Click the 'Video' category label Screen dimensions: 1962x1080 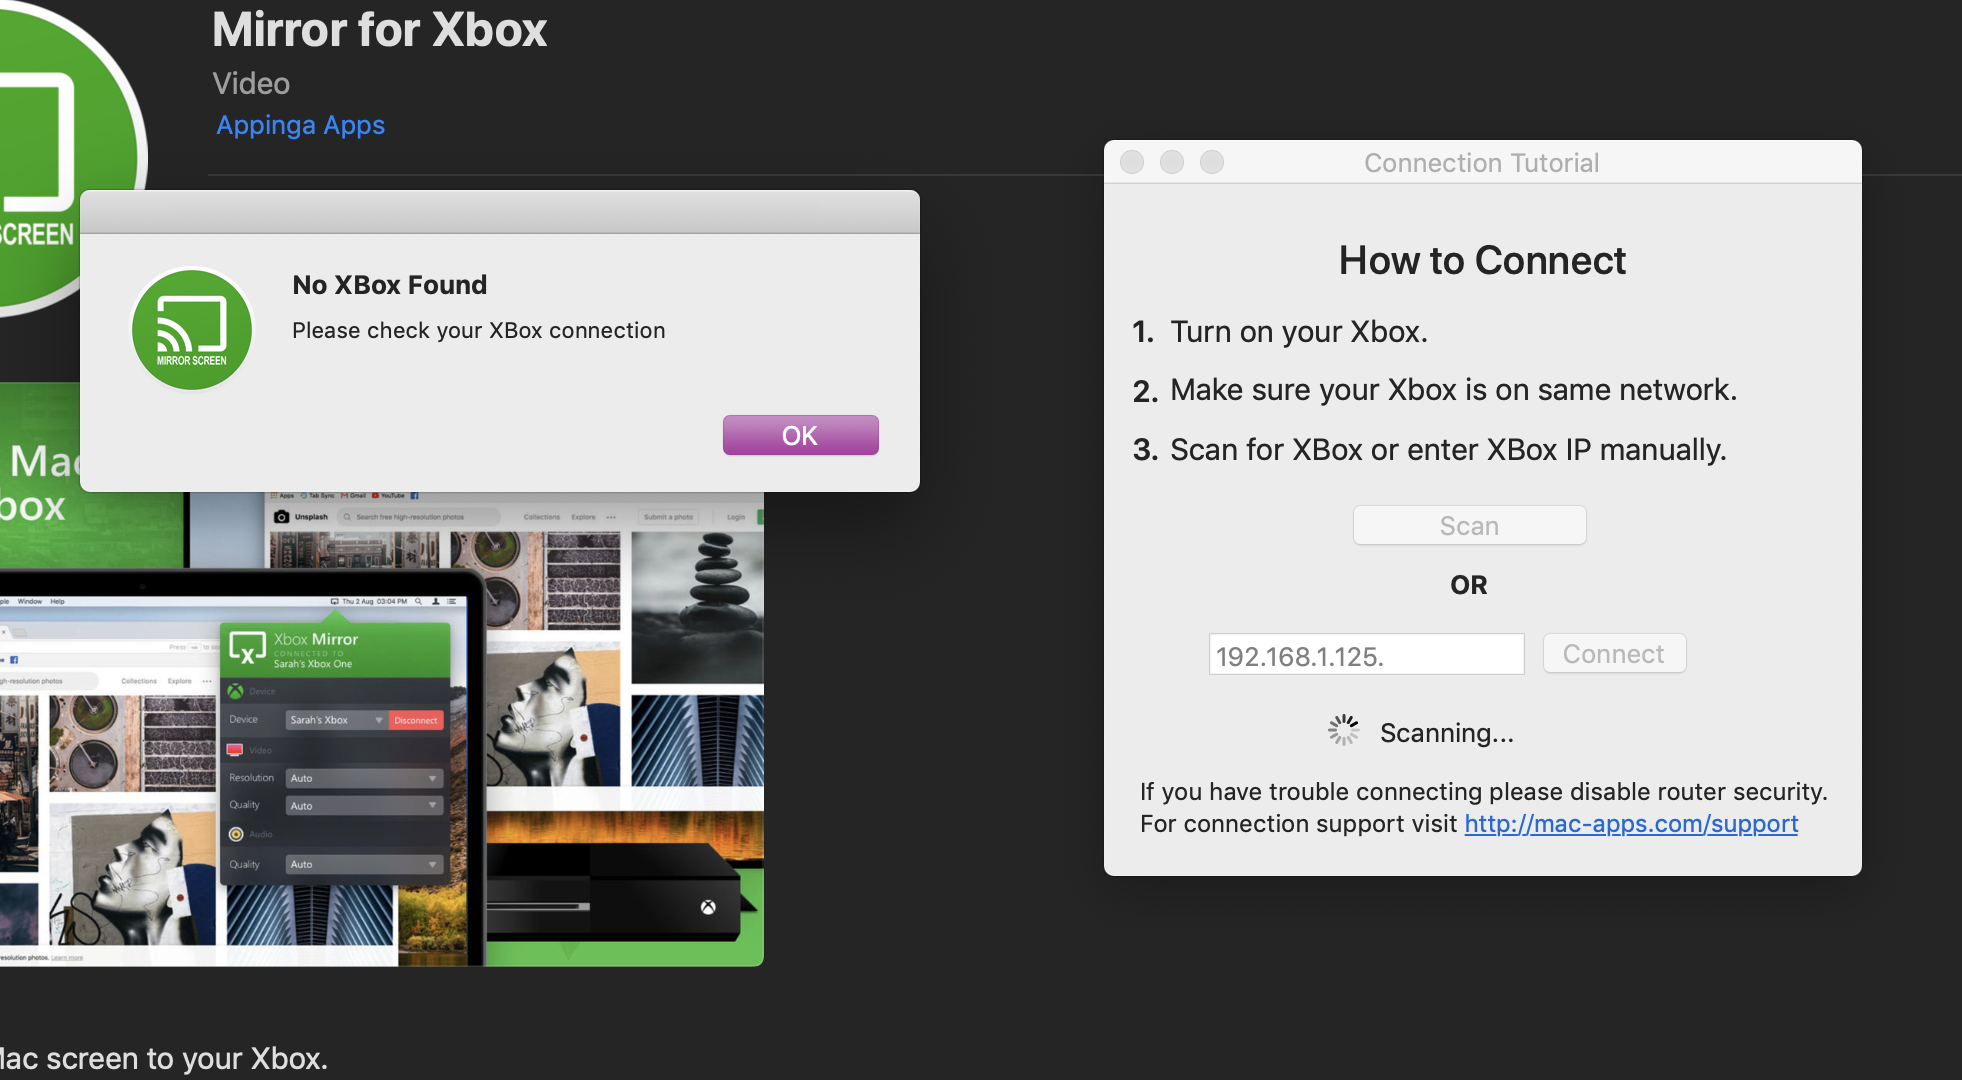click(x=251, y=83)
